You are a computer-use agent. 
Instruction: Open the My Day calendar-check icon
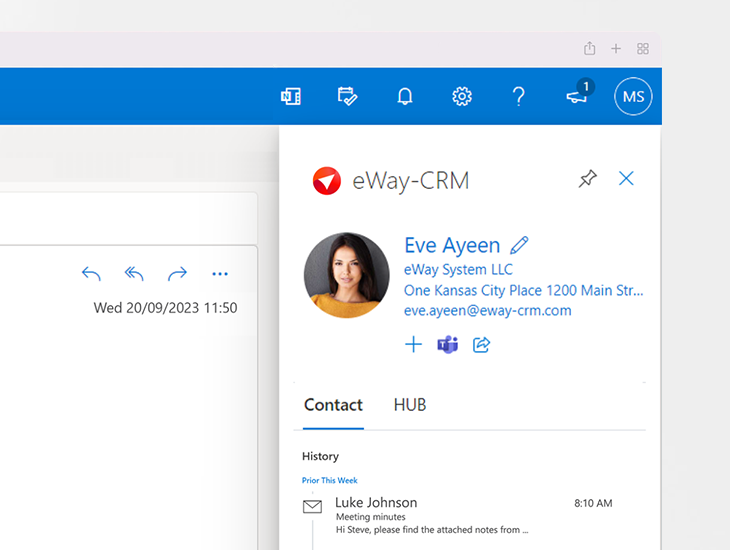pos(347,96)
